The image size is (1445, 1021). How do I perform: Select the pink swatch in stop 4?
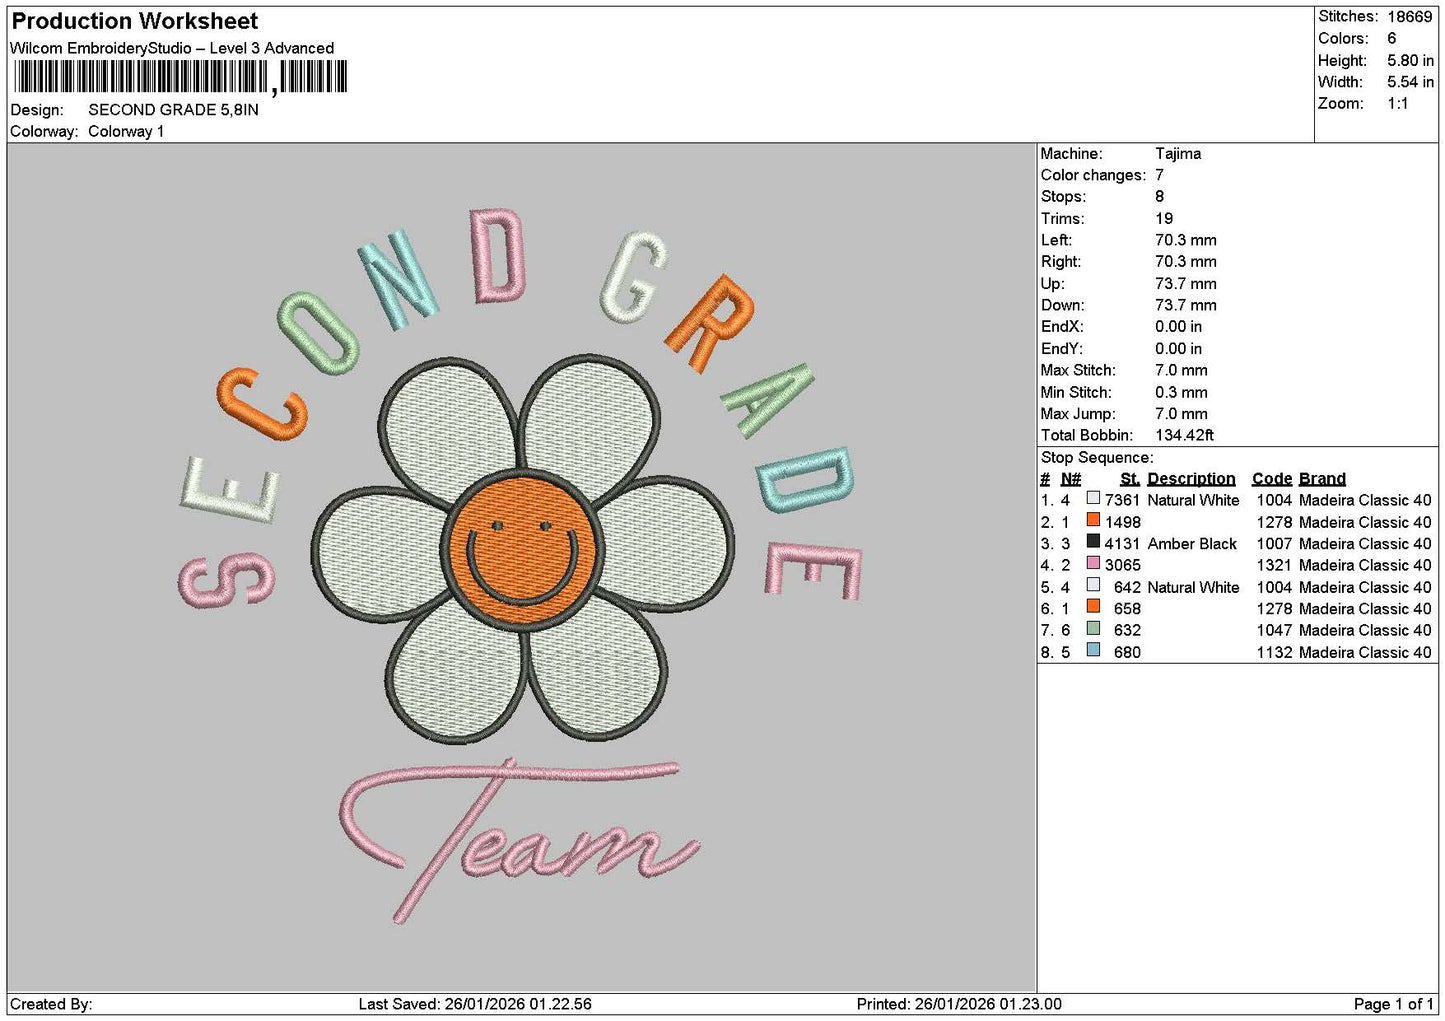tap(1093, 563)
